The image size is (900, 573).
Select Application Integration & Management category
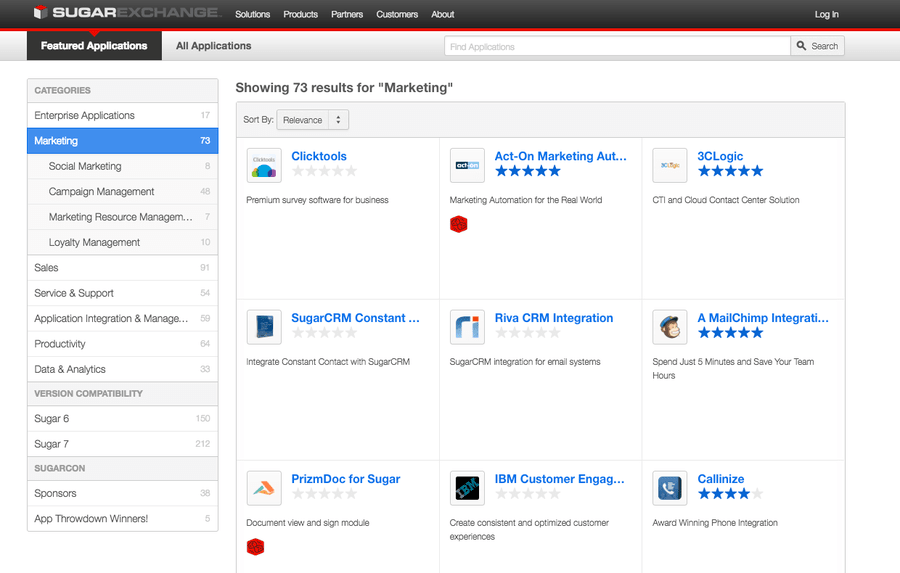pos(123,319)
